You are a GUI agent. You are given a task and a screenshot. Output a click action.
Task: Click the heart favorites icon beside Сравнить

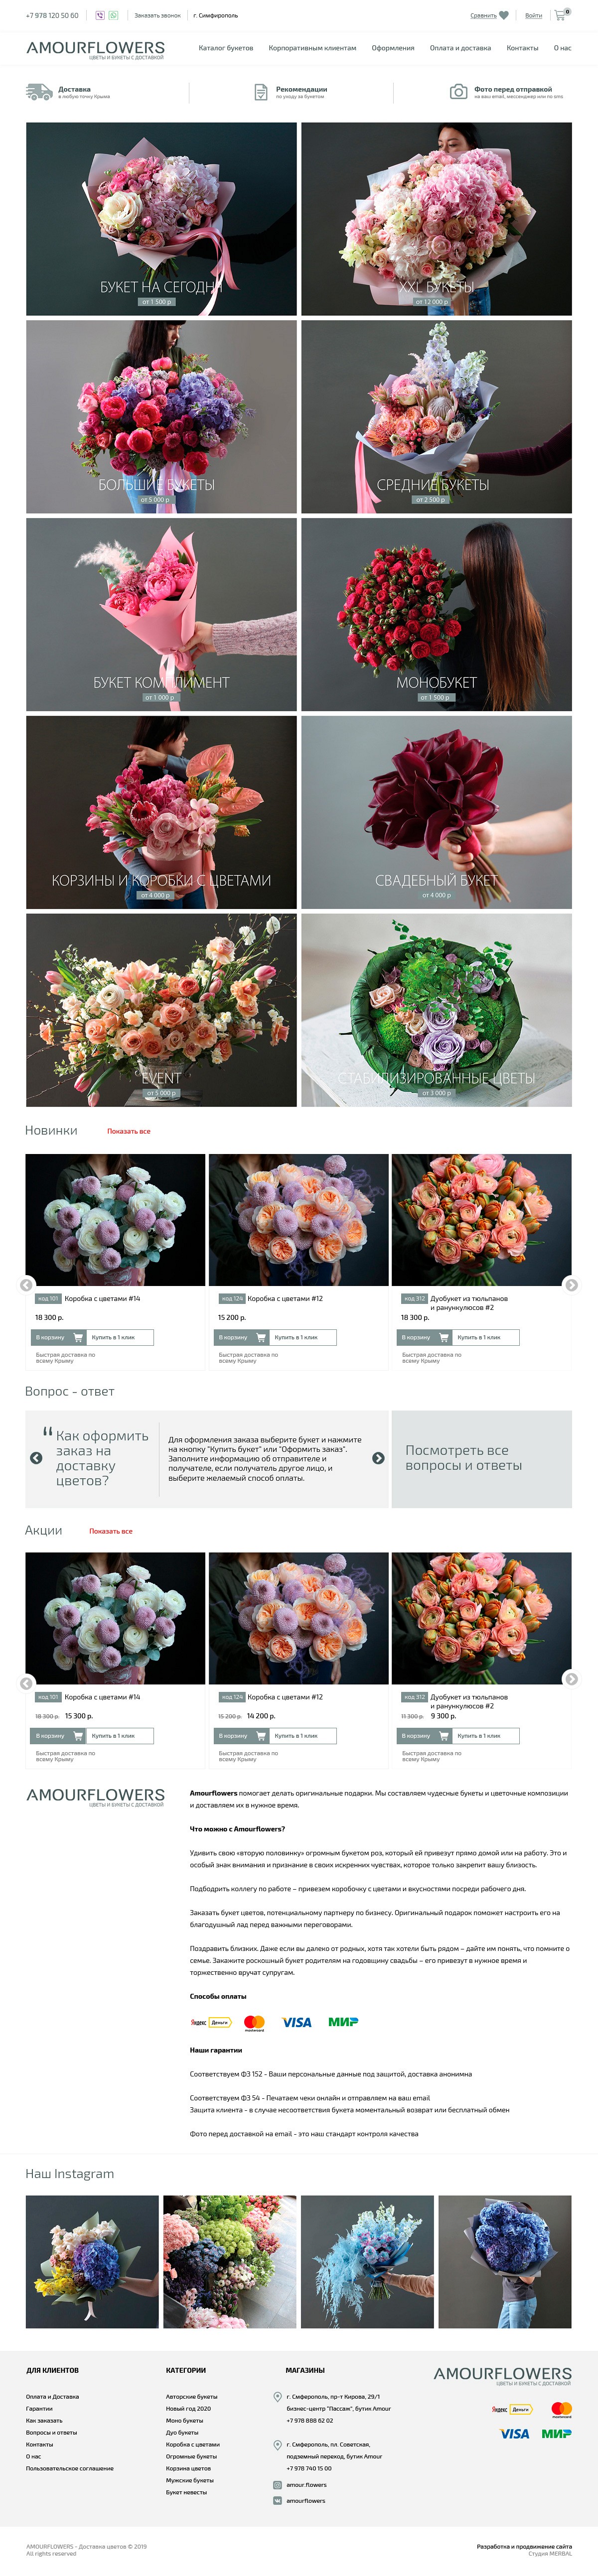coord(504,15)
